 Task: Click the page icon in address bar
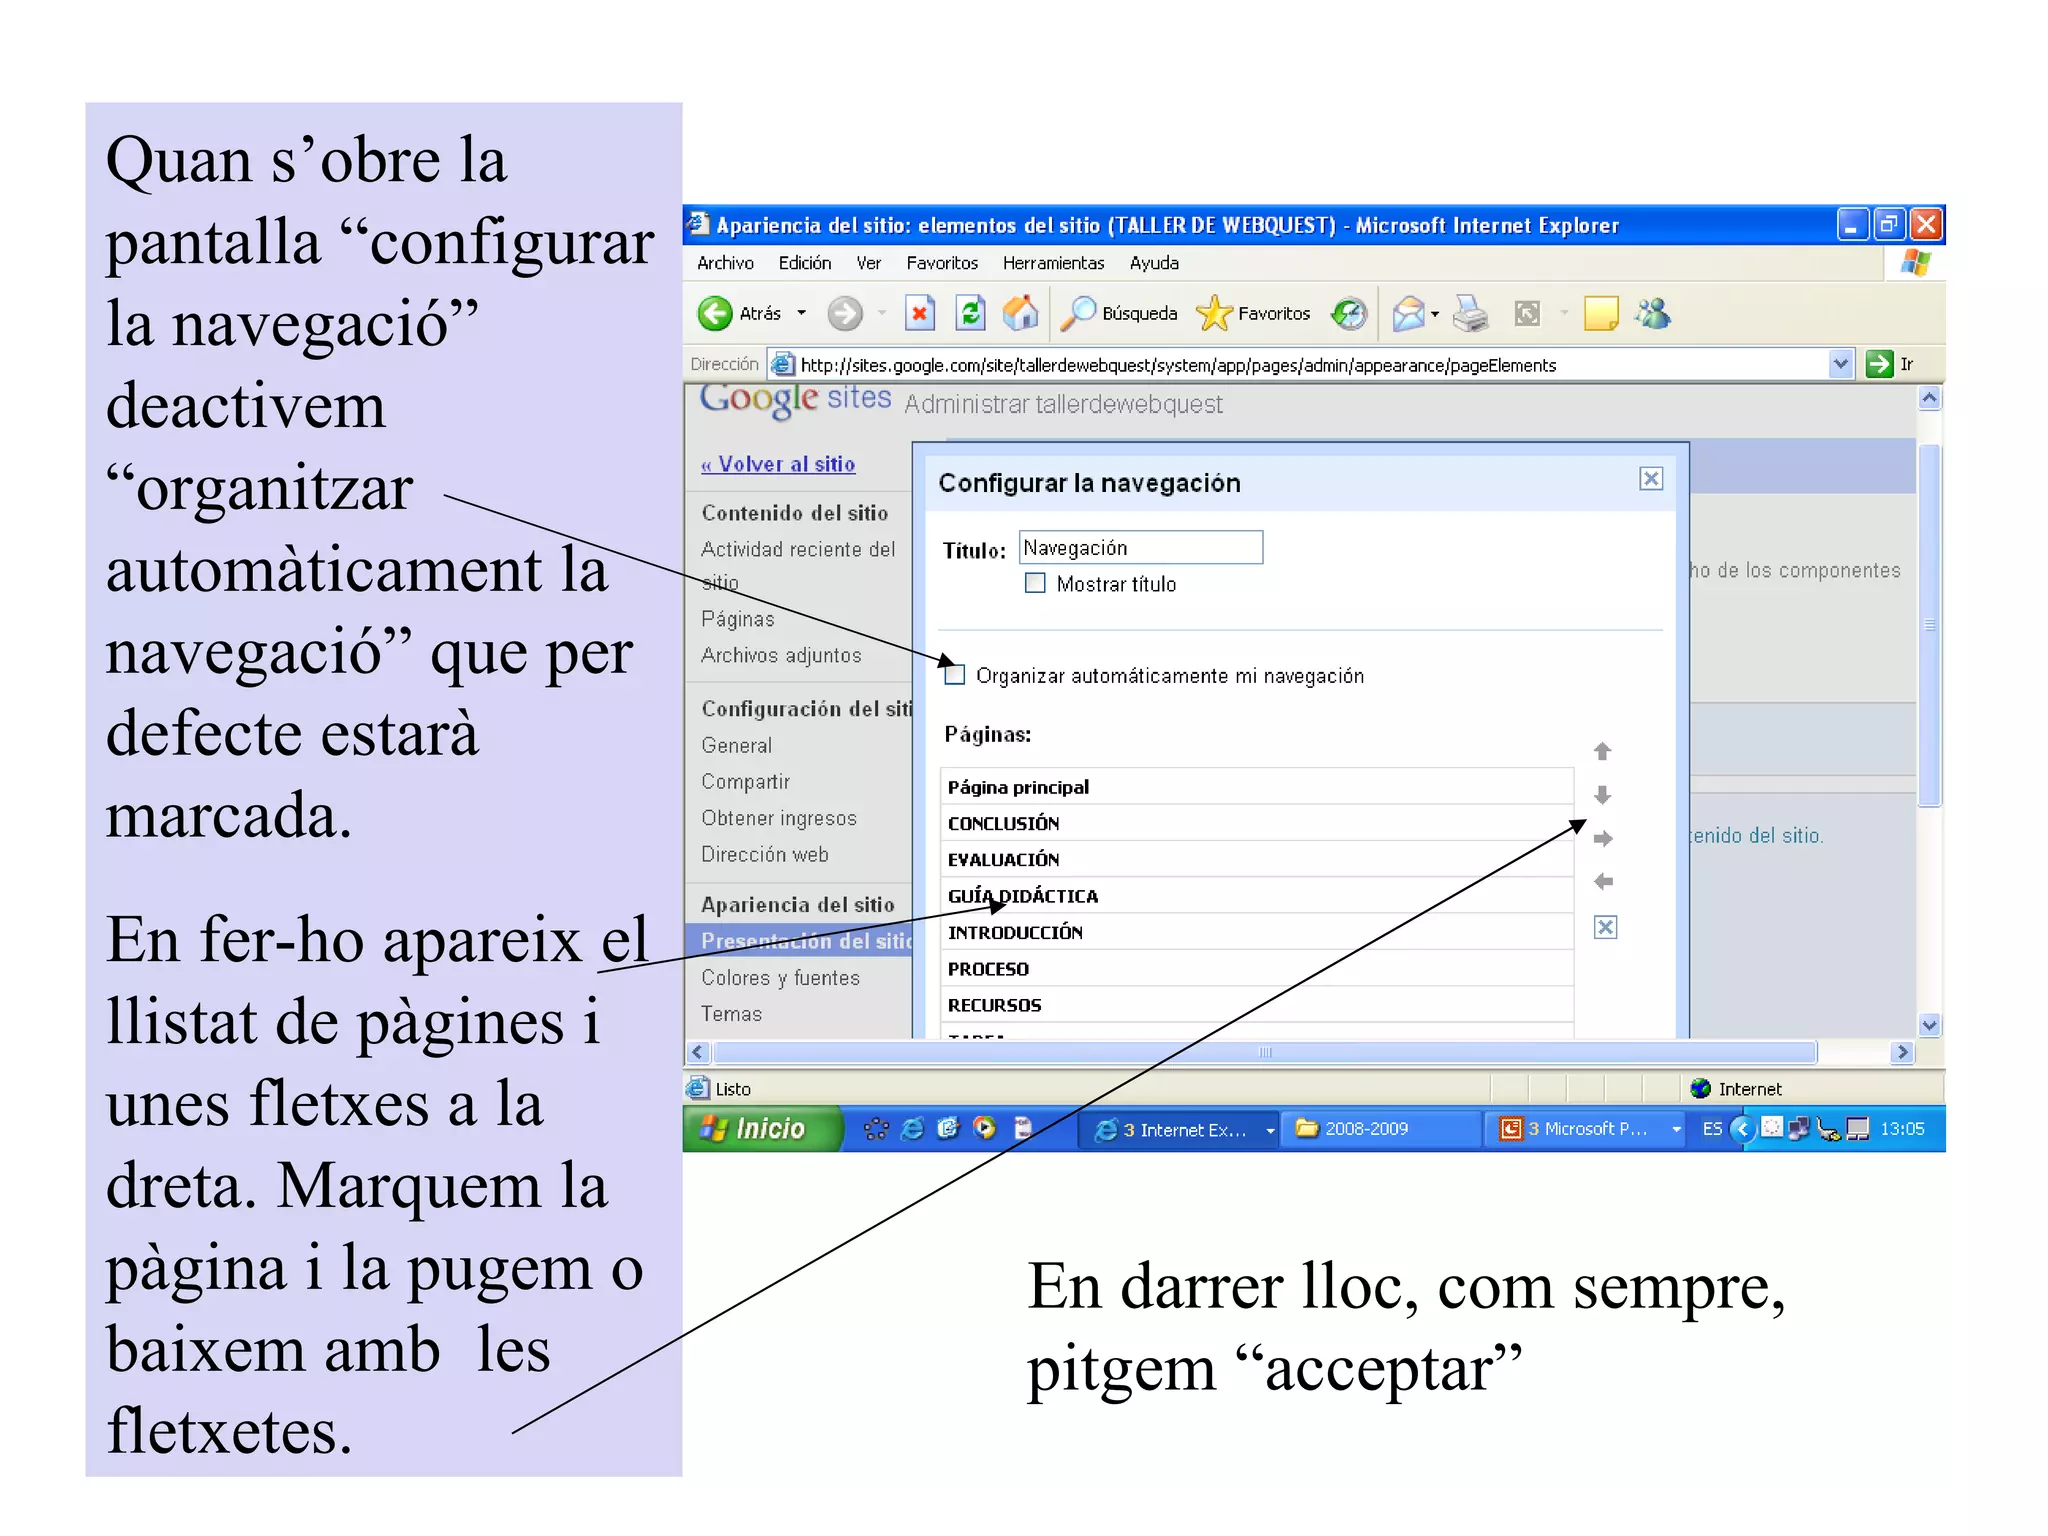point(783,364)
